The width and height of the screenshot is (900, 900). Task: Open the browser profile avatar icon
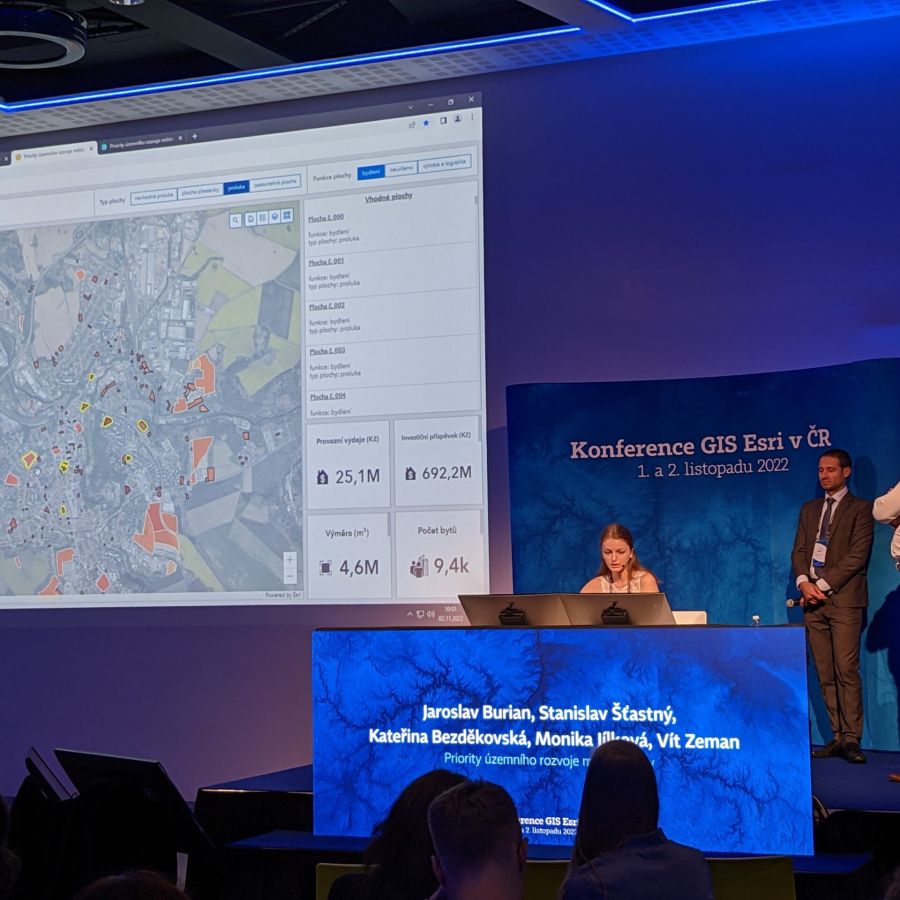pyautogui.click(x=457, y=119)
